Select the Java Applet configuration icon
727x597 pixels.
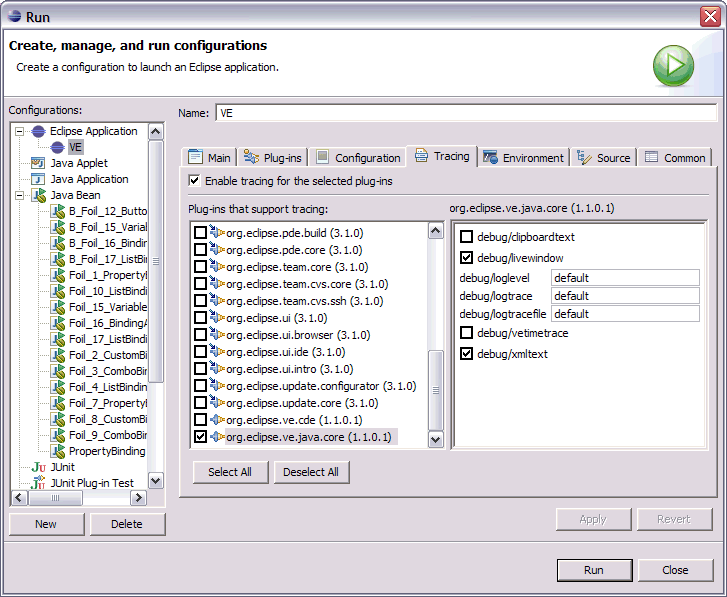(38, 163)
